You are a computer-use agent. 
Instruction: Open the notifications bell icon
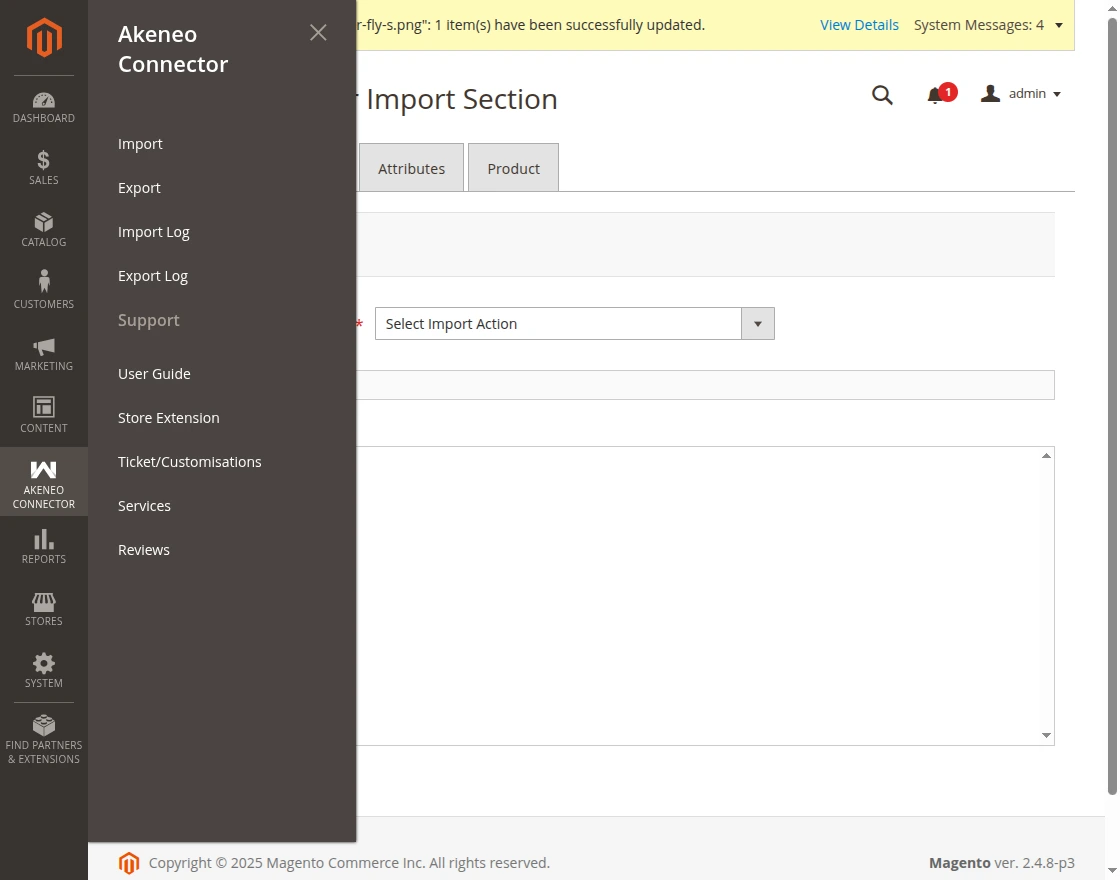(935, 95)
